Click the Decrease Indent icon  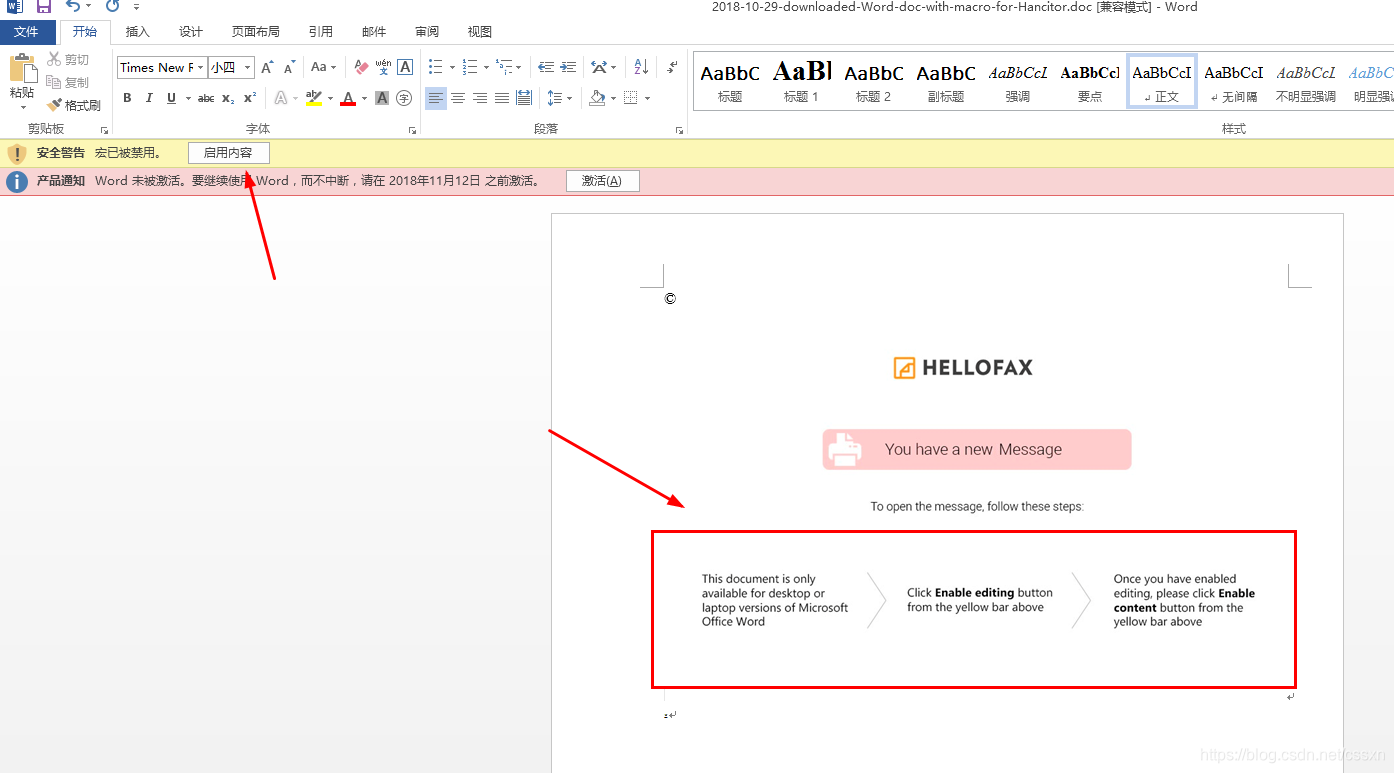point(546,68)
